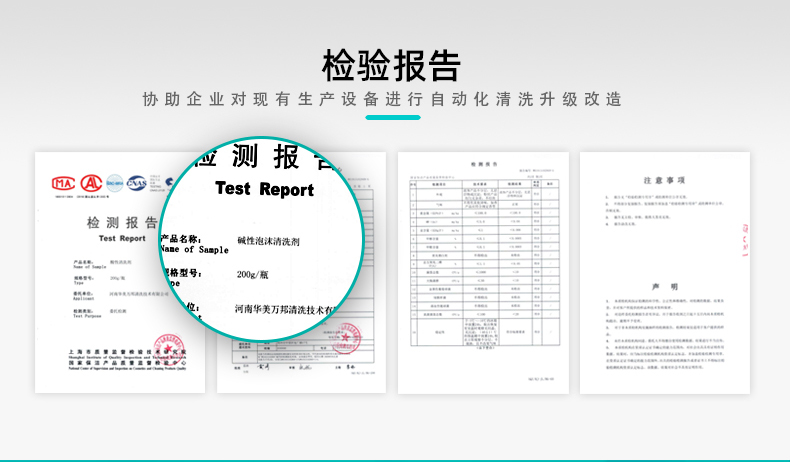
Task: Click the results table on third page
Action: [x=484, y=262]
